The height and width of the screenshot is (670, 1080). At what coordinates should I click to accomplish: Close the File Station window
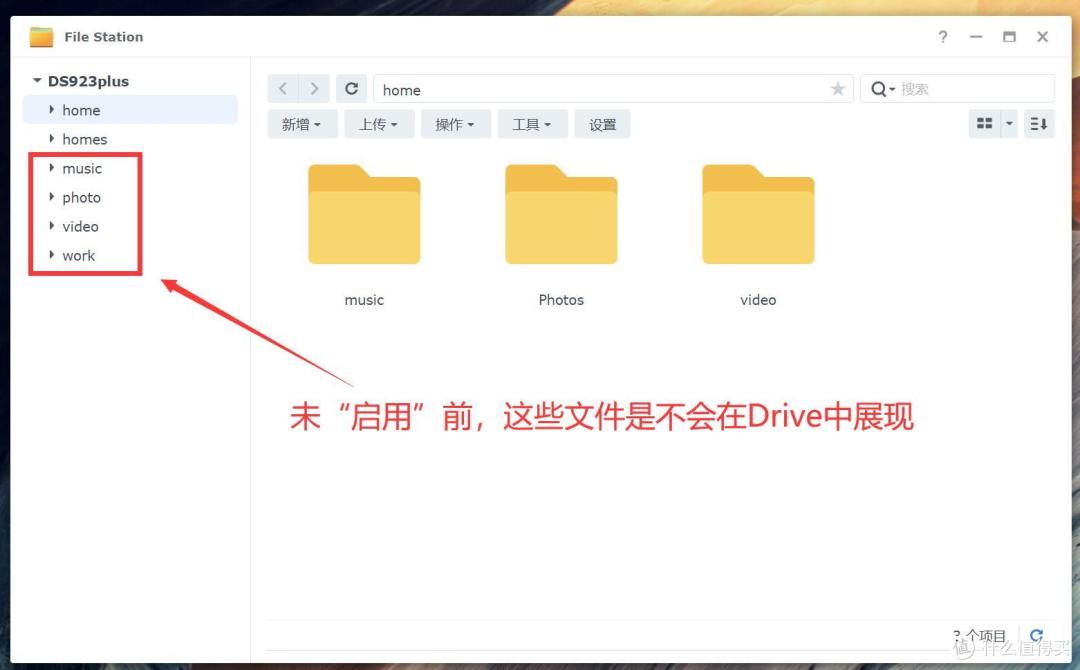1042,36
